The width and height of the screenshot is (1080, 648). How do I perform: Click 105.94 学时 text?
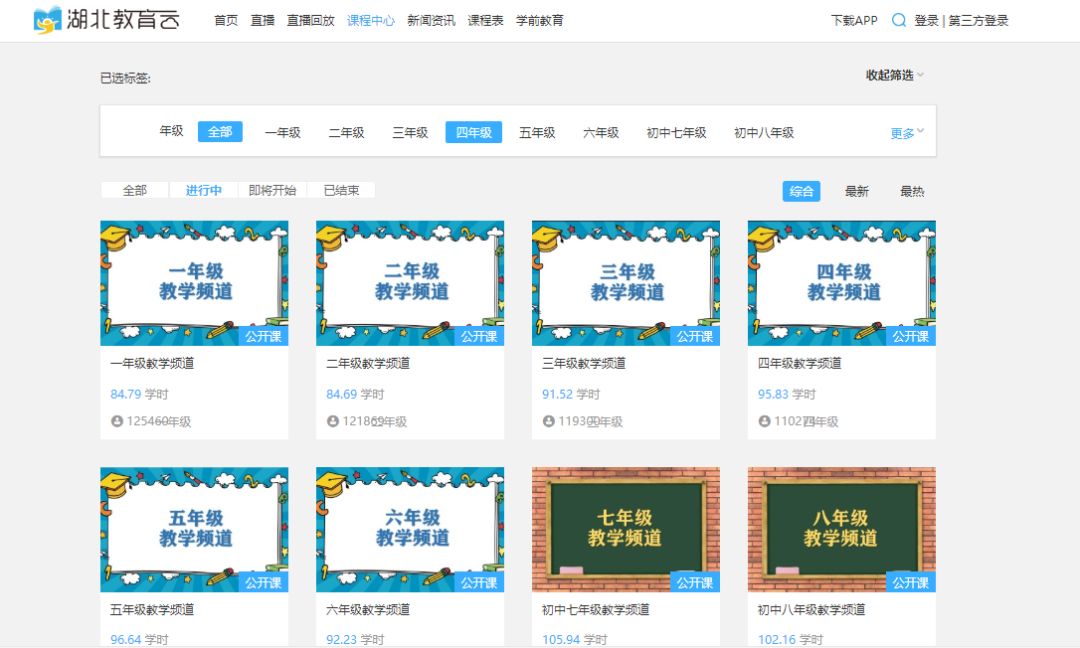574,639
